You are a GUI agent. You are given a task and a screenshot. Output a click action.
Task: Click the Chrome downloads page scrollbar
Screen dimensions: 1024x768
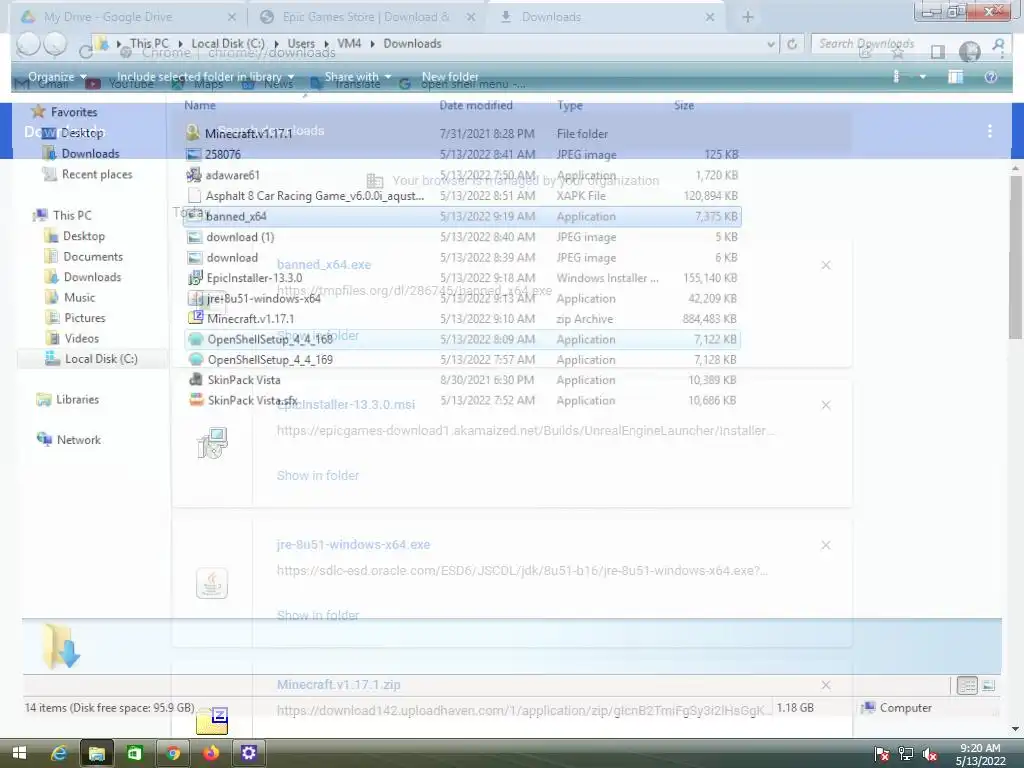tap(1016, 255)
